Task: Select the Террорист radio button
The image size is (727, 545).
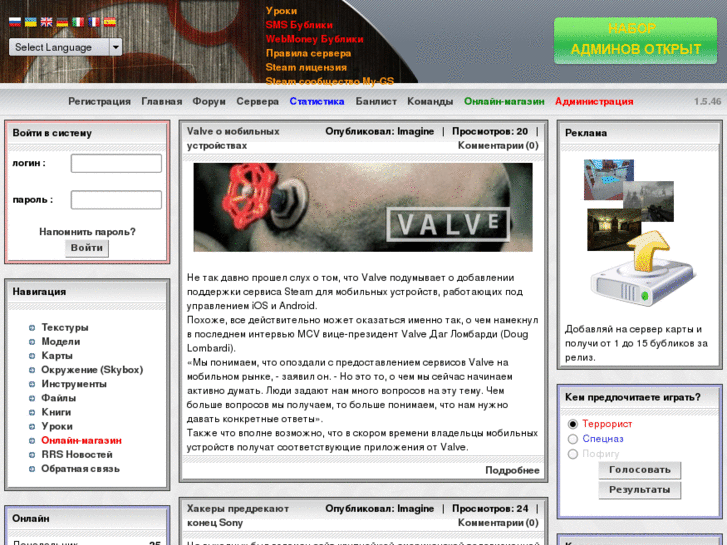Action: pos(573,424)
